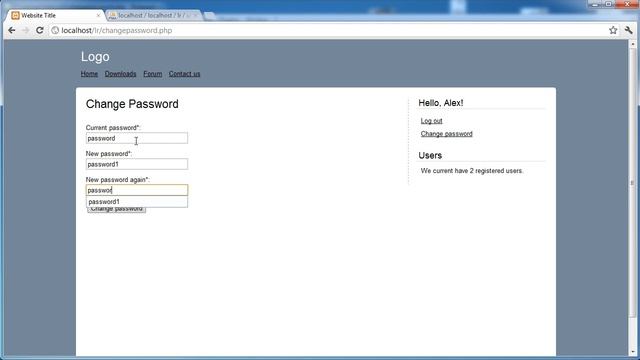Open the Chrome wrench menu
Image resolution: width=640 pixels, height=360 pixels.
coord(629,30)
